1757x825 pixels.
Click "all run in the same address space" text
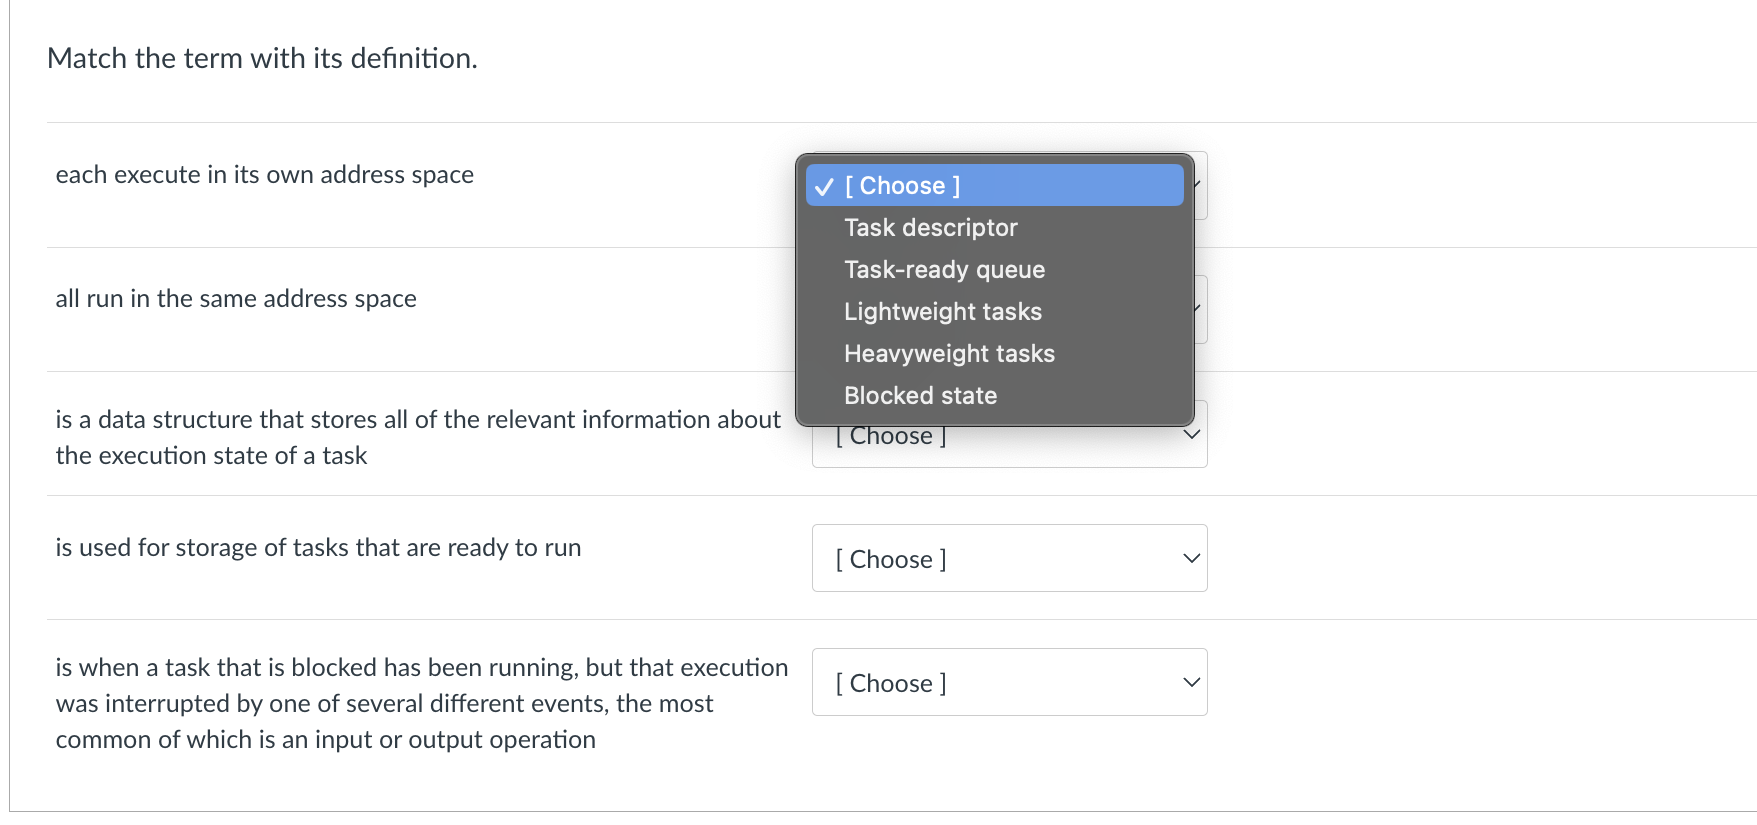pos(236,299)
